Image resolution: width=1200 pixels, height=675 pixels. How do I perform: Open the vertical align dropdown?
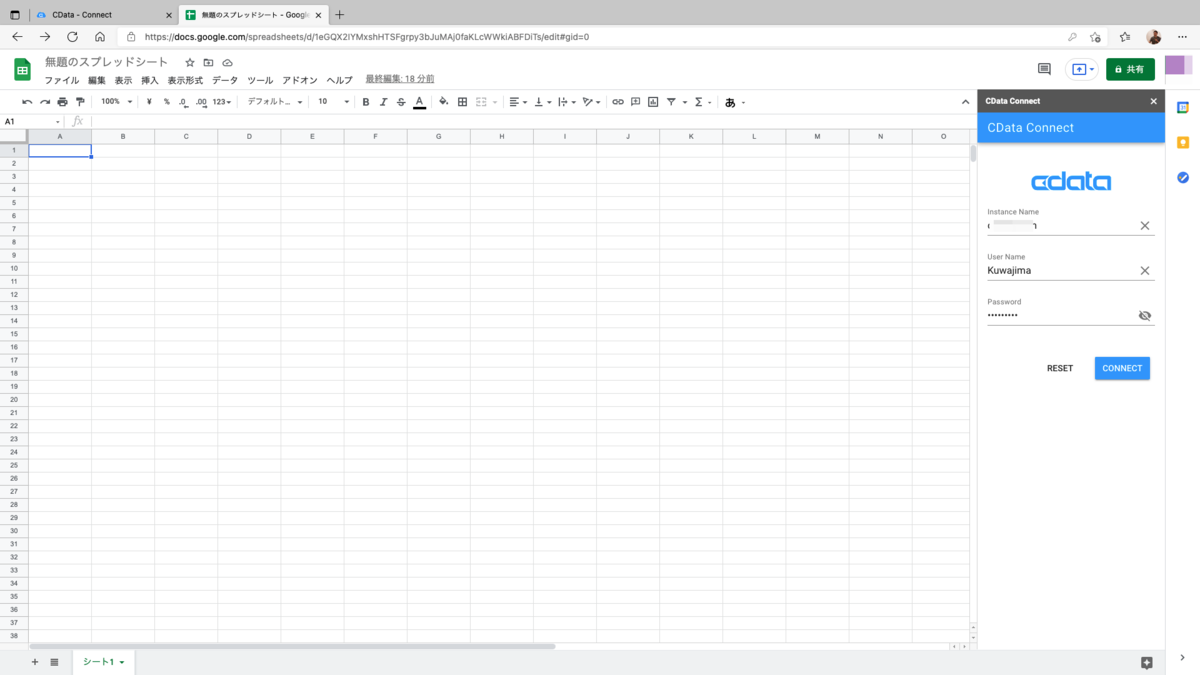[x=543, y=102]
